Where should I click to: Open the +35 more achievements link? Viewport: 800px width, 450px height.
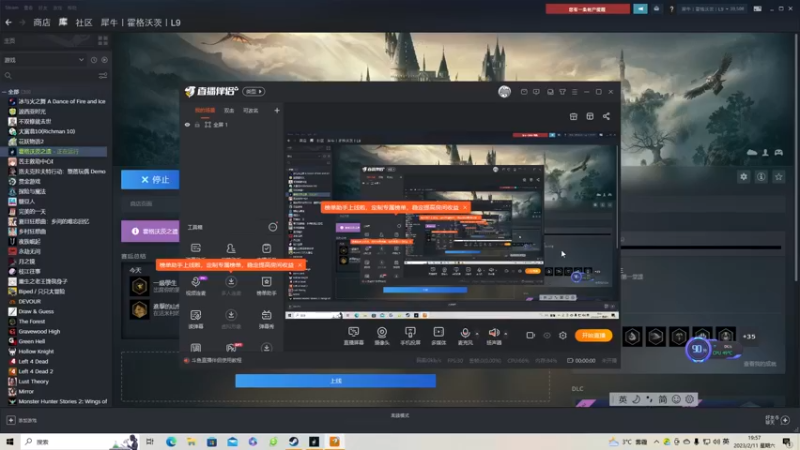pyautogui.click(x=749, y=337)
